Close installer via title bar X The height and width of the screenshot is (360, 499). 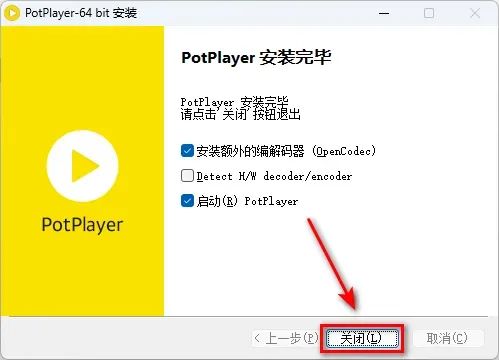[475, 14]
